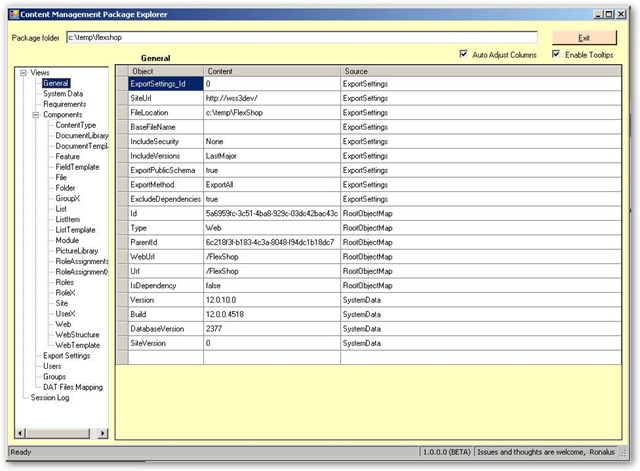The height and width of the screenshot is (471, 640).
Task: Collapse the Components tree node
Action: tap(36, 115)
